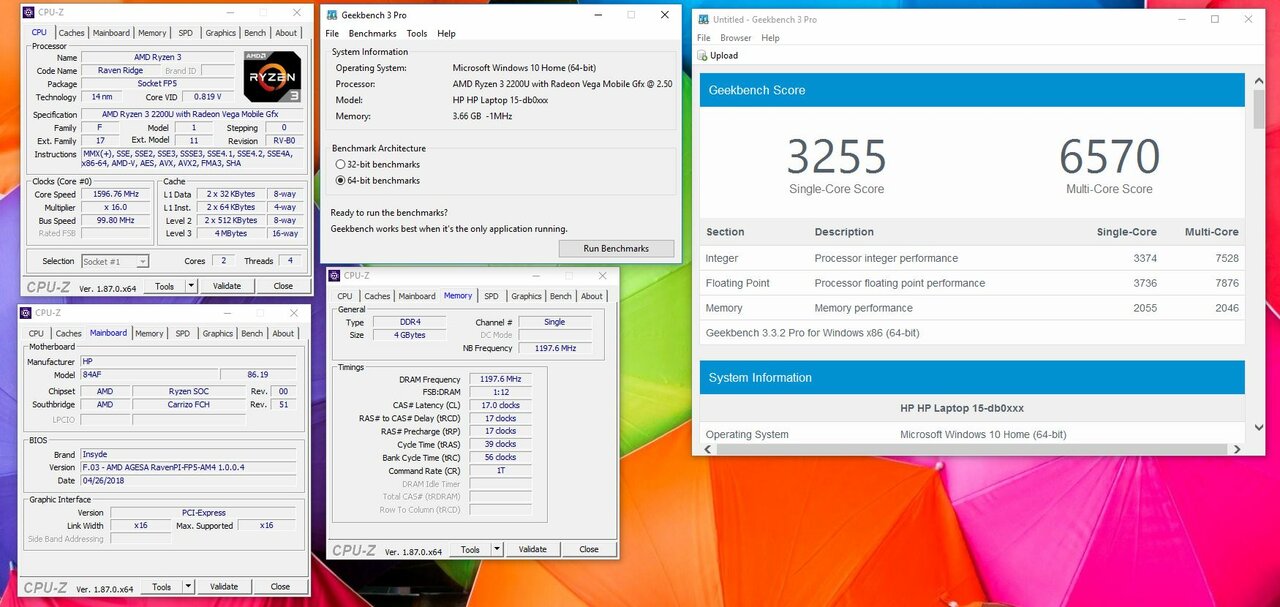Click Validate in the CPU window

coord(227,286)
